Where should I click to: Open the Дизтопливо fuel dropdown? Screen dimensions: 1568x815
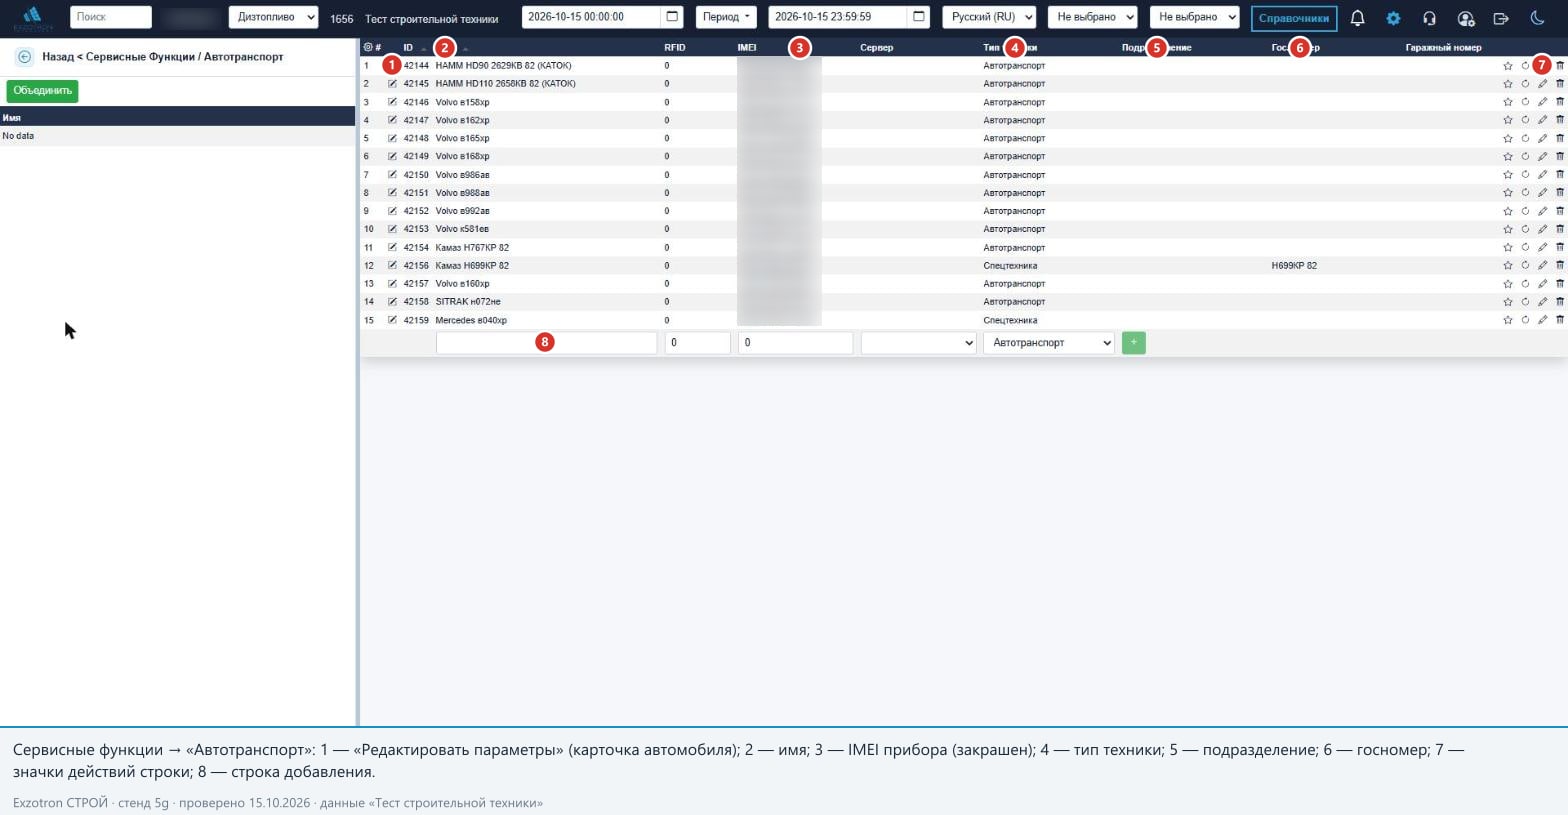pyautogui.click(x=273, y=17)
